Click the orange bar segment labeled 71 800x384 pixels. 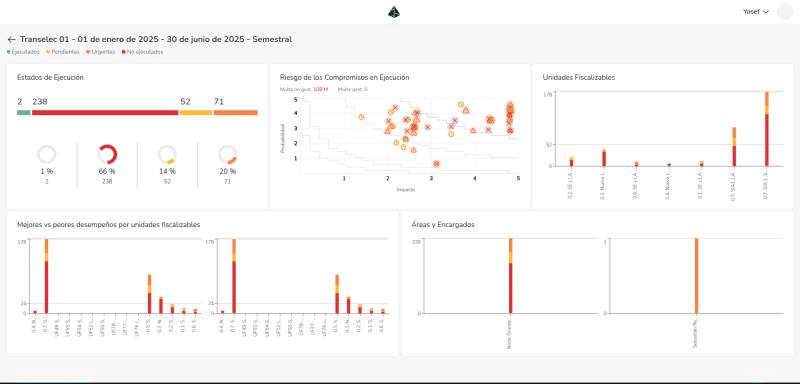coord(236,112)
